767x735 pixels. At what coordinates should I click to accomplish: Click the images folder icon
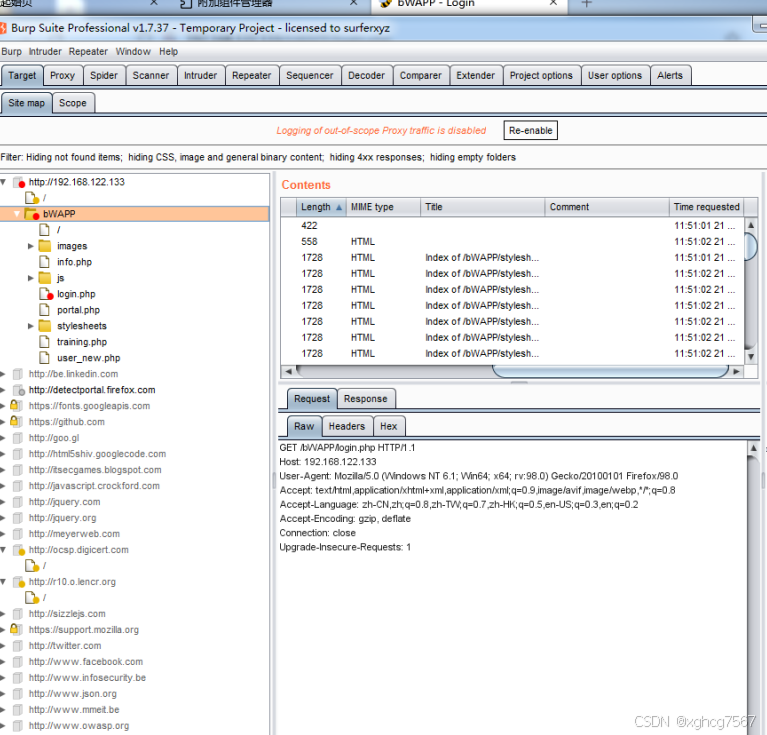45,245
